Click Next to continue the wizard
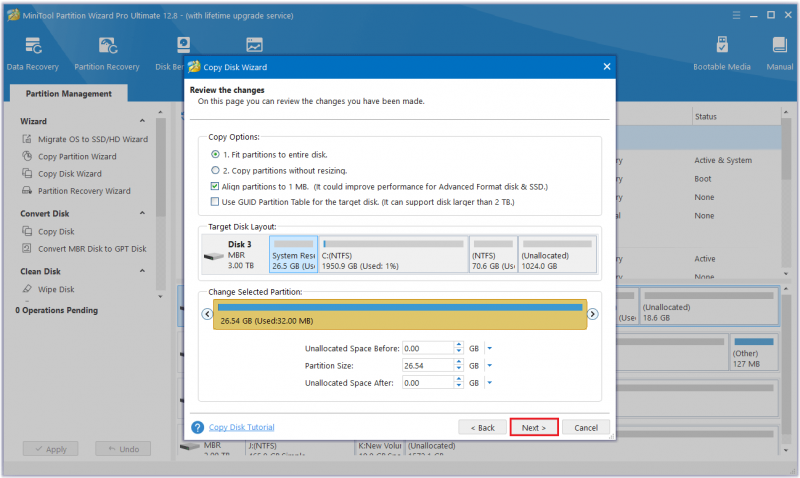The width and height of the screenshot is (800, 478). click(534, 427)
